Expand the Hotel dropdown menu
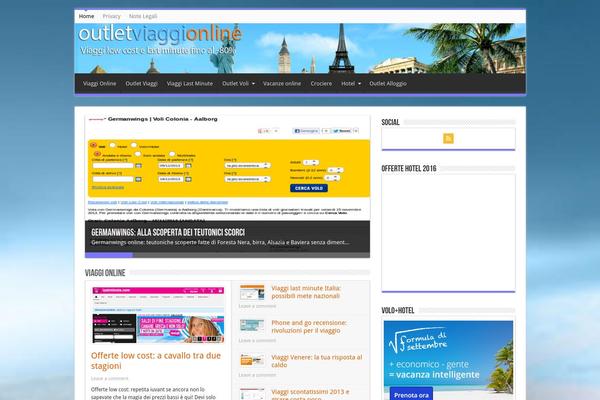Image resolution: width=600 pixels, height=400 pixels. (351, 83)
